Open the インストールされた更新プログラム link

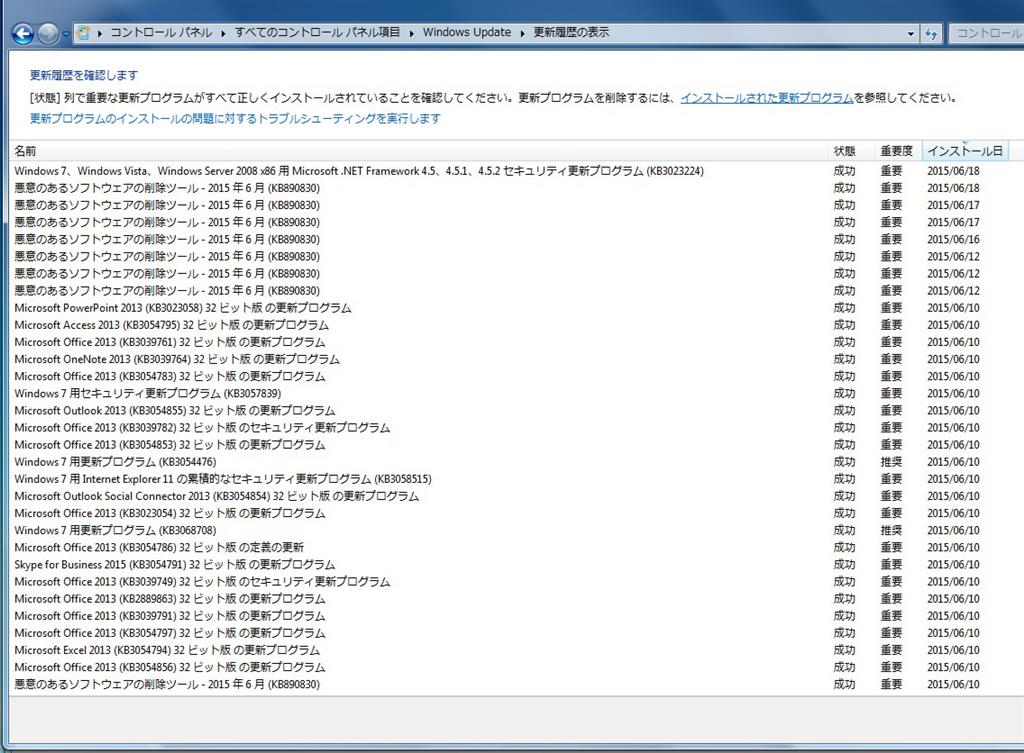click(767, 98)
